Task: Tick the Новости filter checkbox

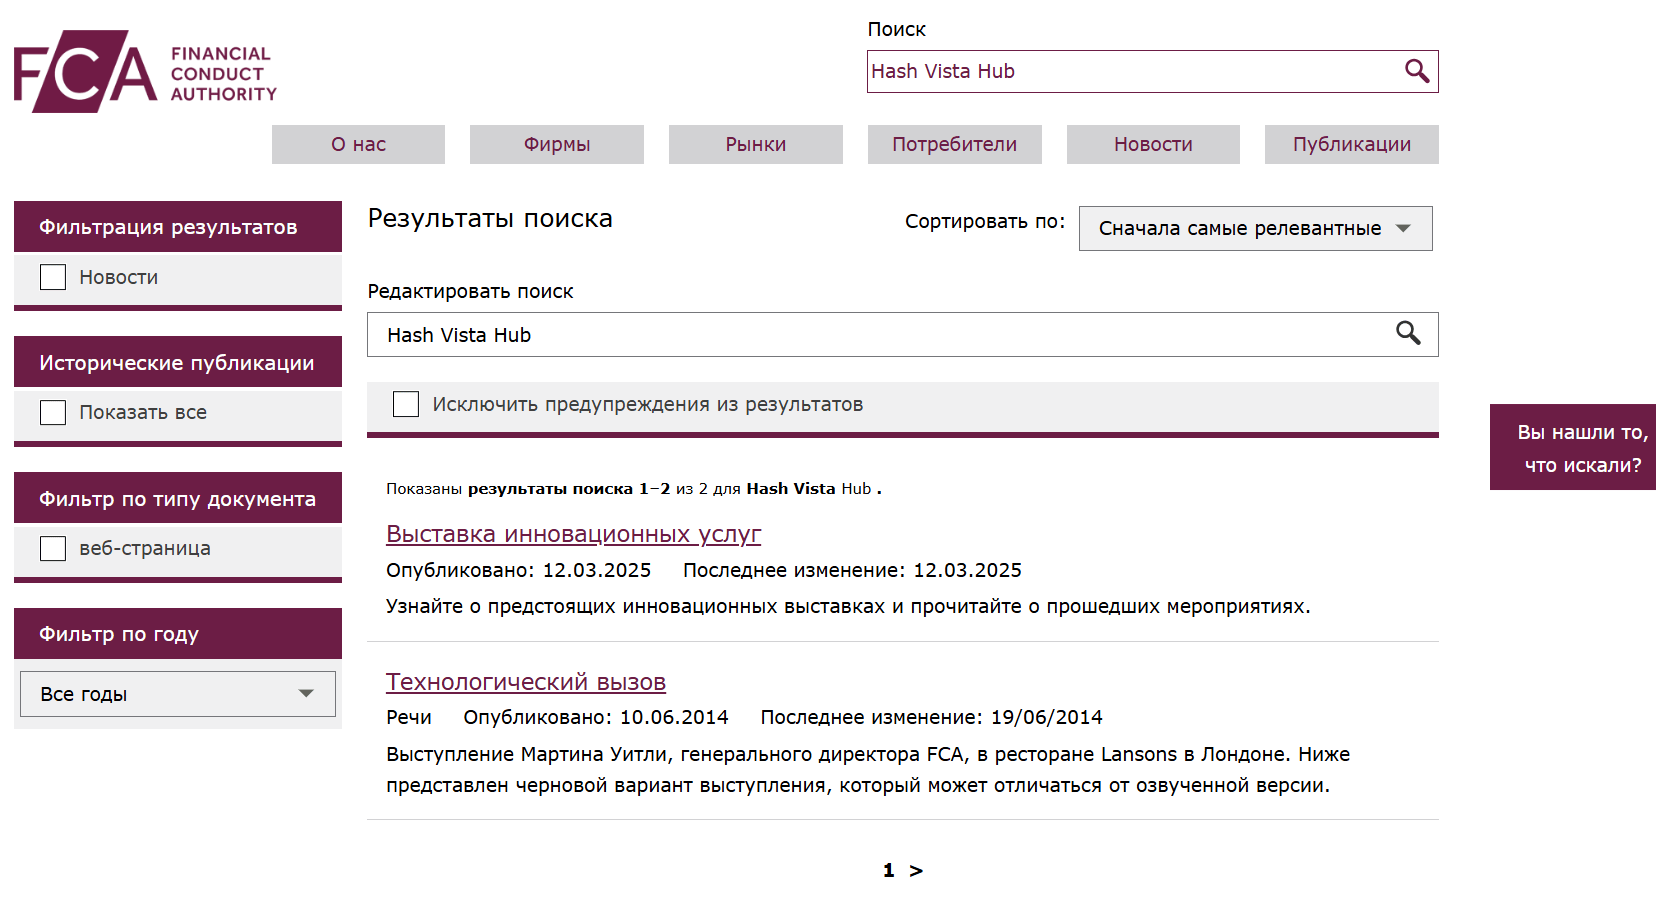Action: pos(53,277)
